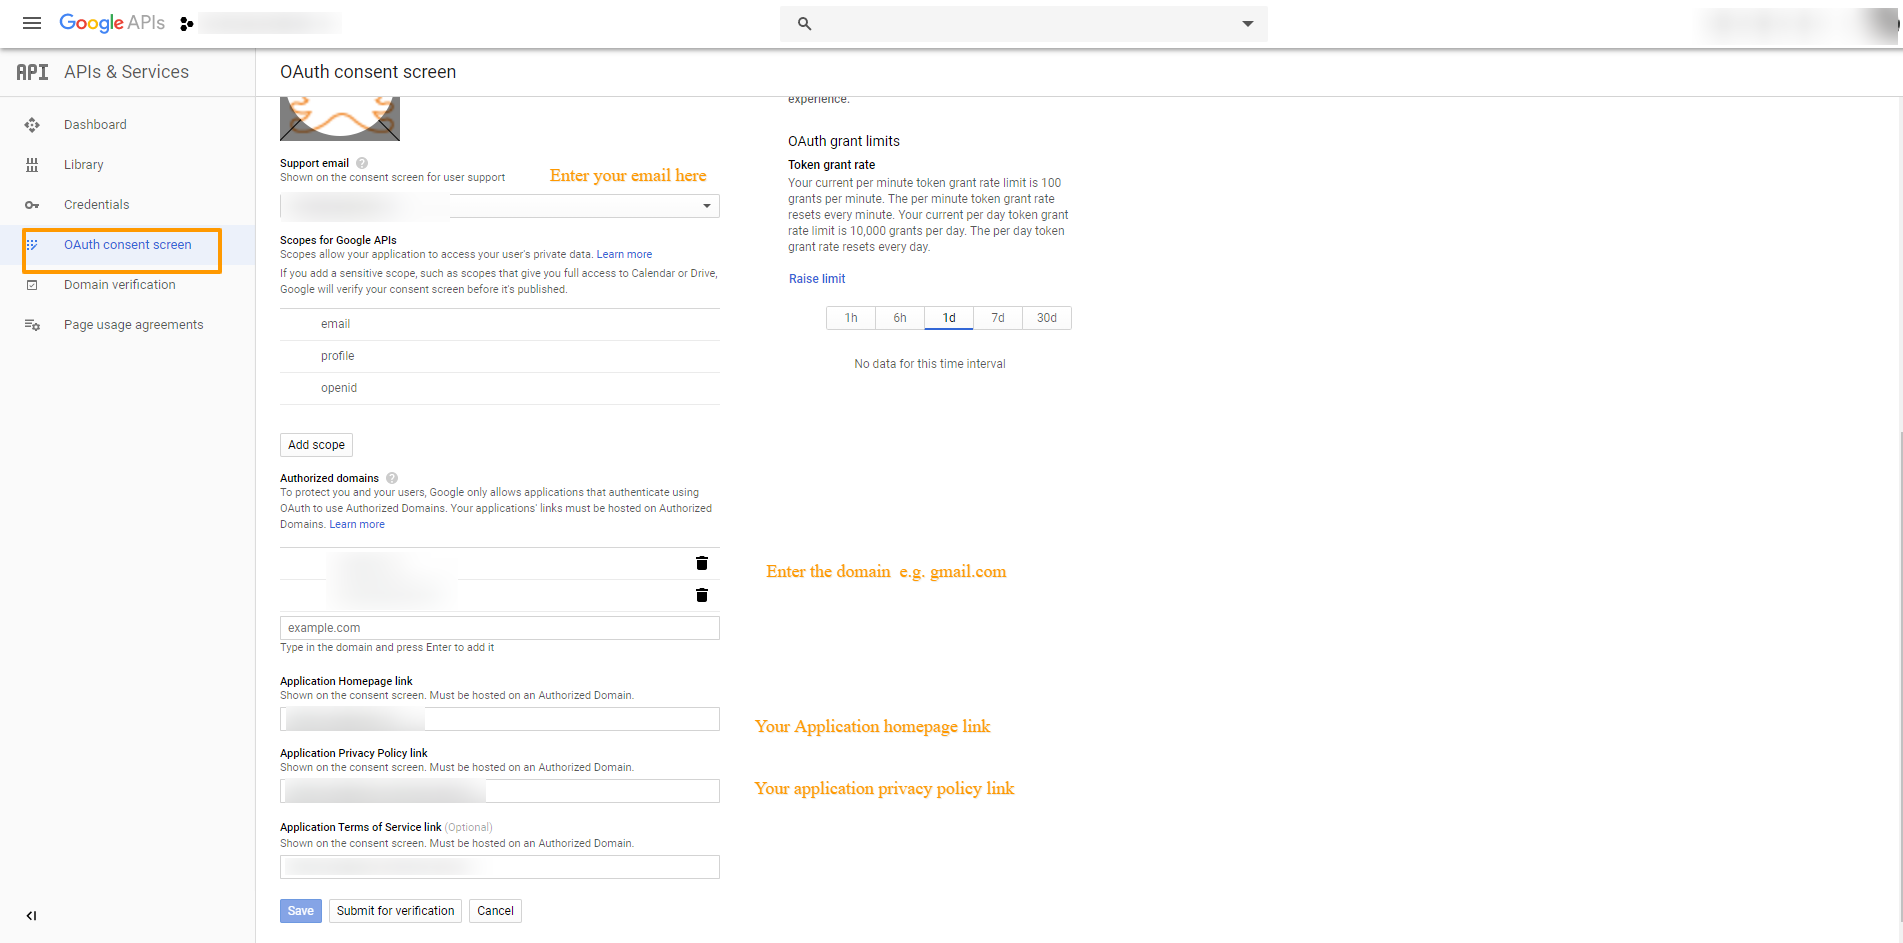The image size is (1903, 943).
Task: Click the Save button
Action: (x=301, y=911)
